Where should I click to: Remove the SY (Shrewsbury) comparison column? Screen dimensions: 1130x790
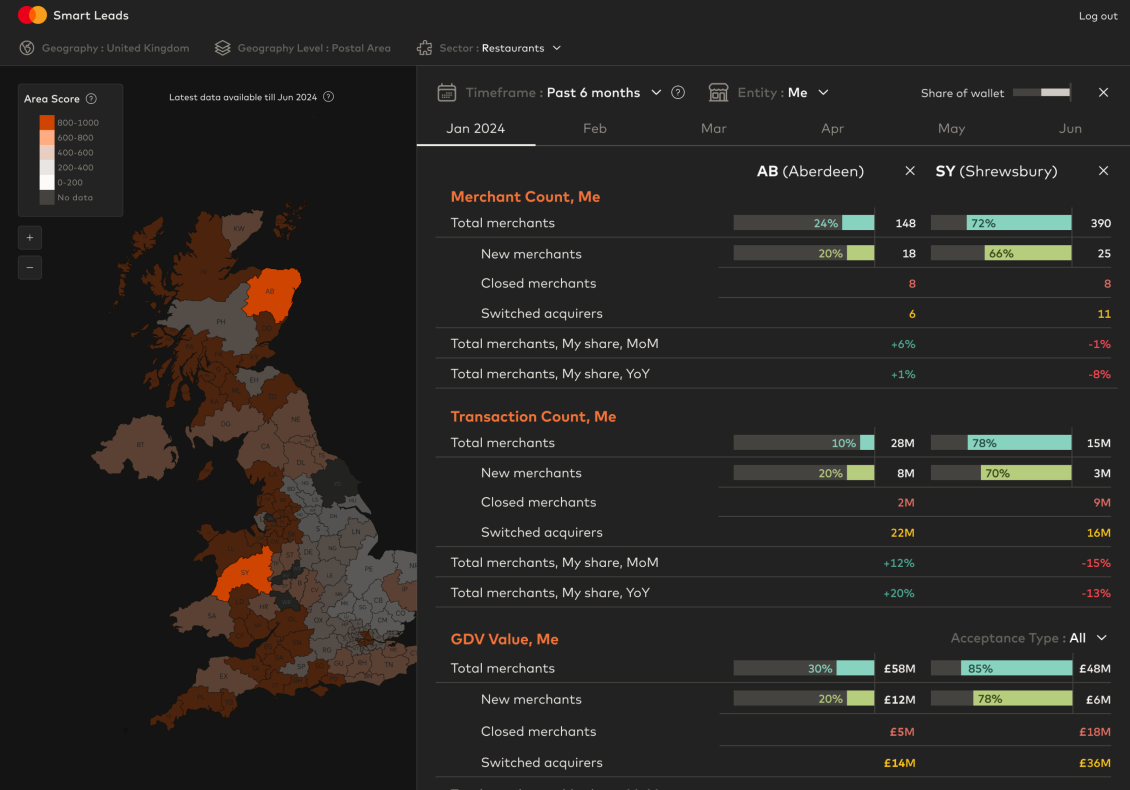pyautogui.click(x=1103, y=171)
